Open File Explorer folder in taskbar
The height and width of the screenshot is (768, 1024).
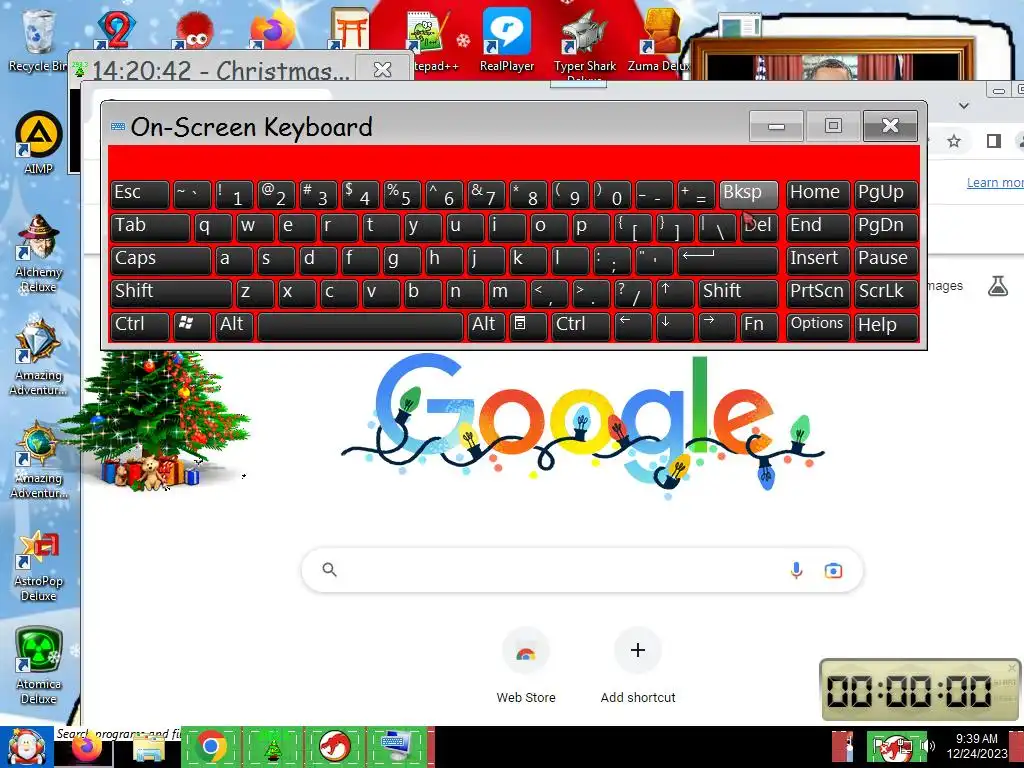pyautogui.click(x=148, y=749)
